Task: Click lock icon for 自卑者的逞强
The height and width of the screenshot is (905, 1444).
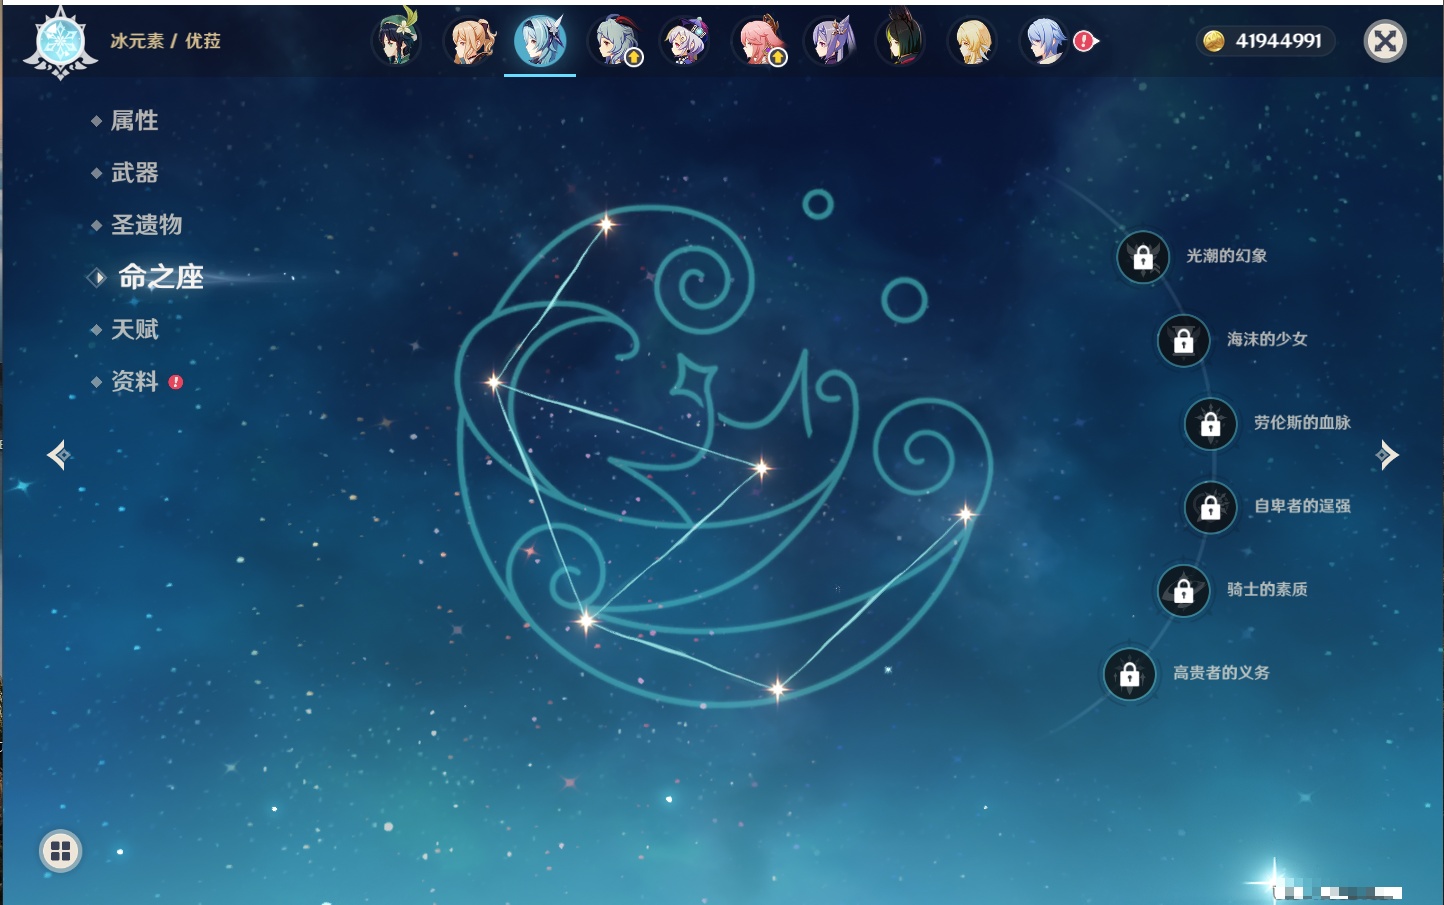Action: [x=1211, y=507]
